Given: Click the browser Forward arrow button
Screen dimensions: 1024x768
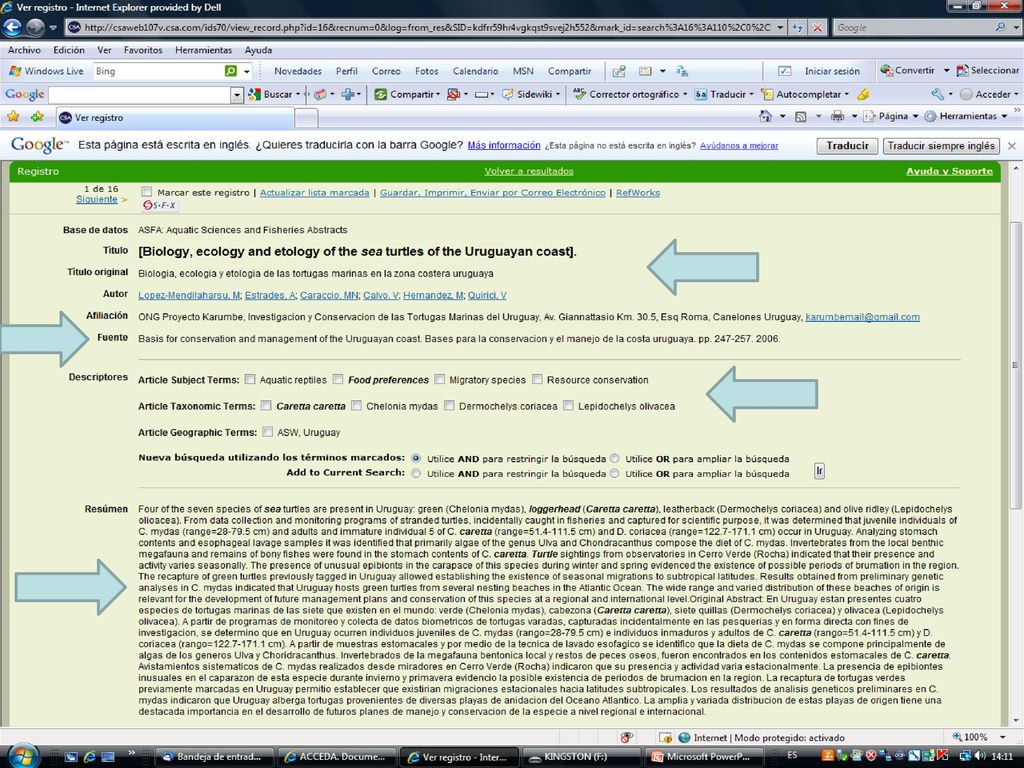Looking at the screenshot, I should [x=35, y=27].
